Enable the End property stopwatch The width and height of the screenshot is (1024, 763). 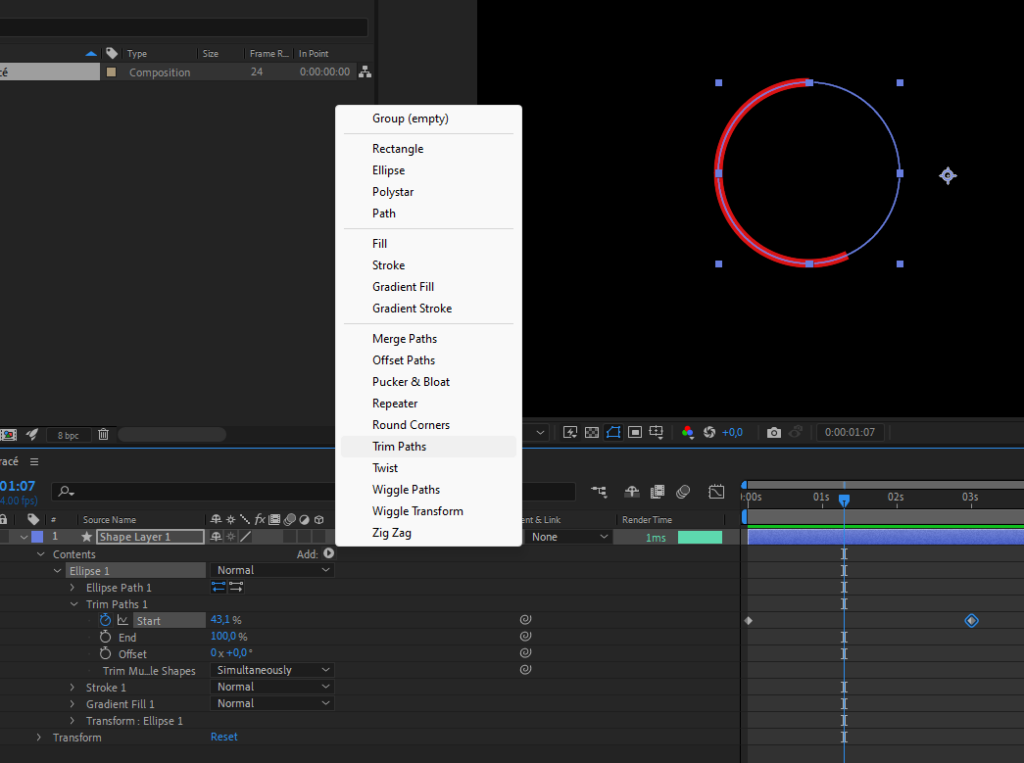(x=105, y=637)
